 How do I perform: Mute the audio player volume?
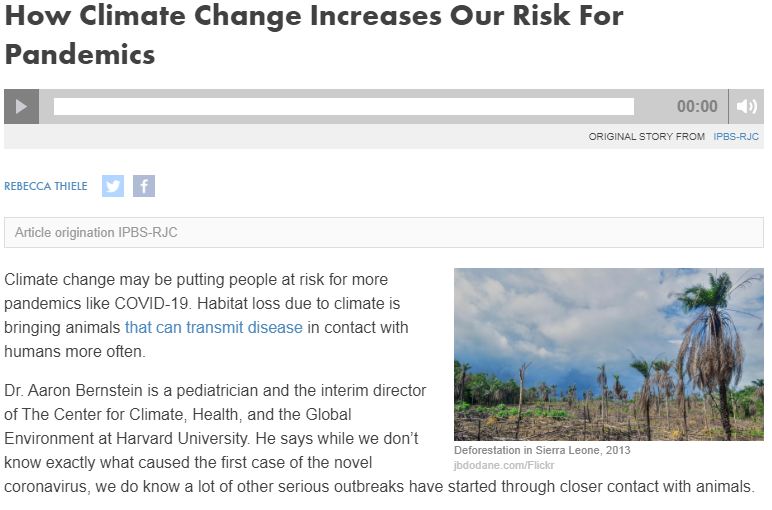(746, 106)
